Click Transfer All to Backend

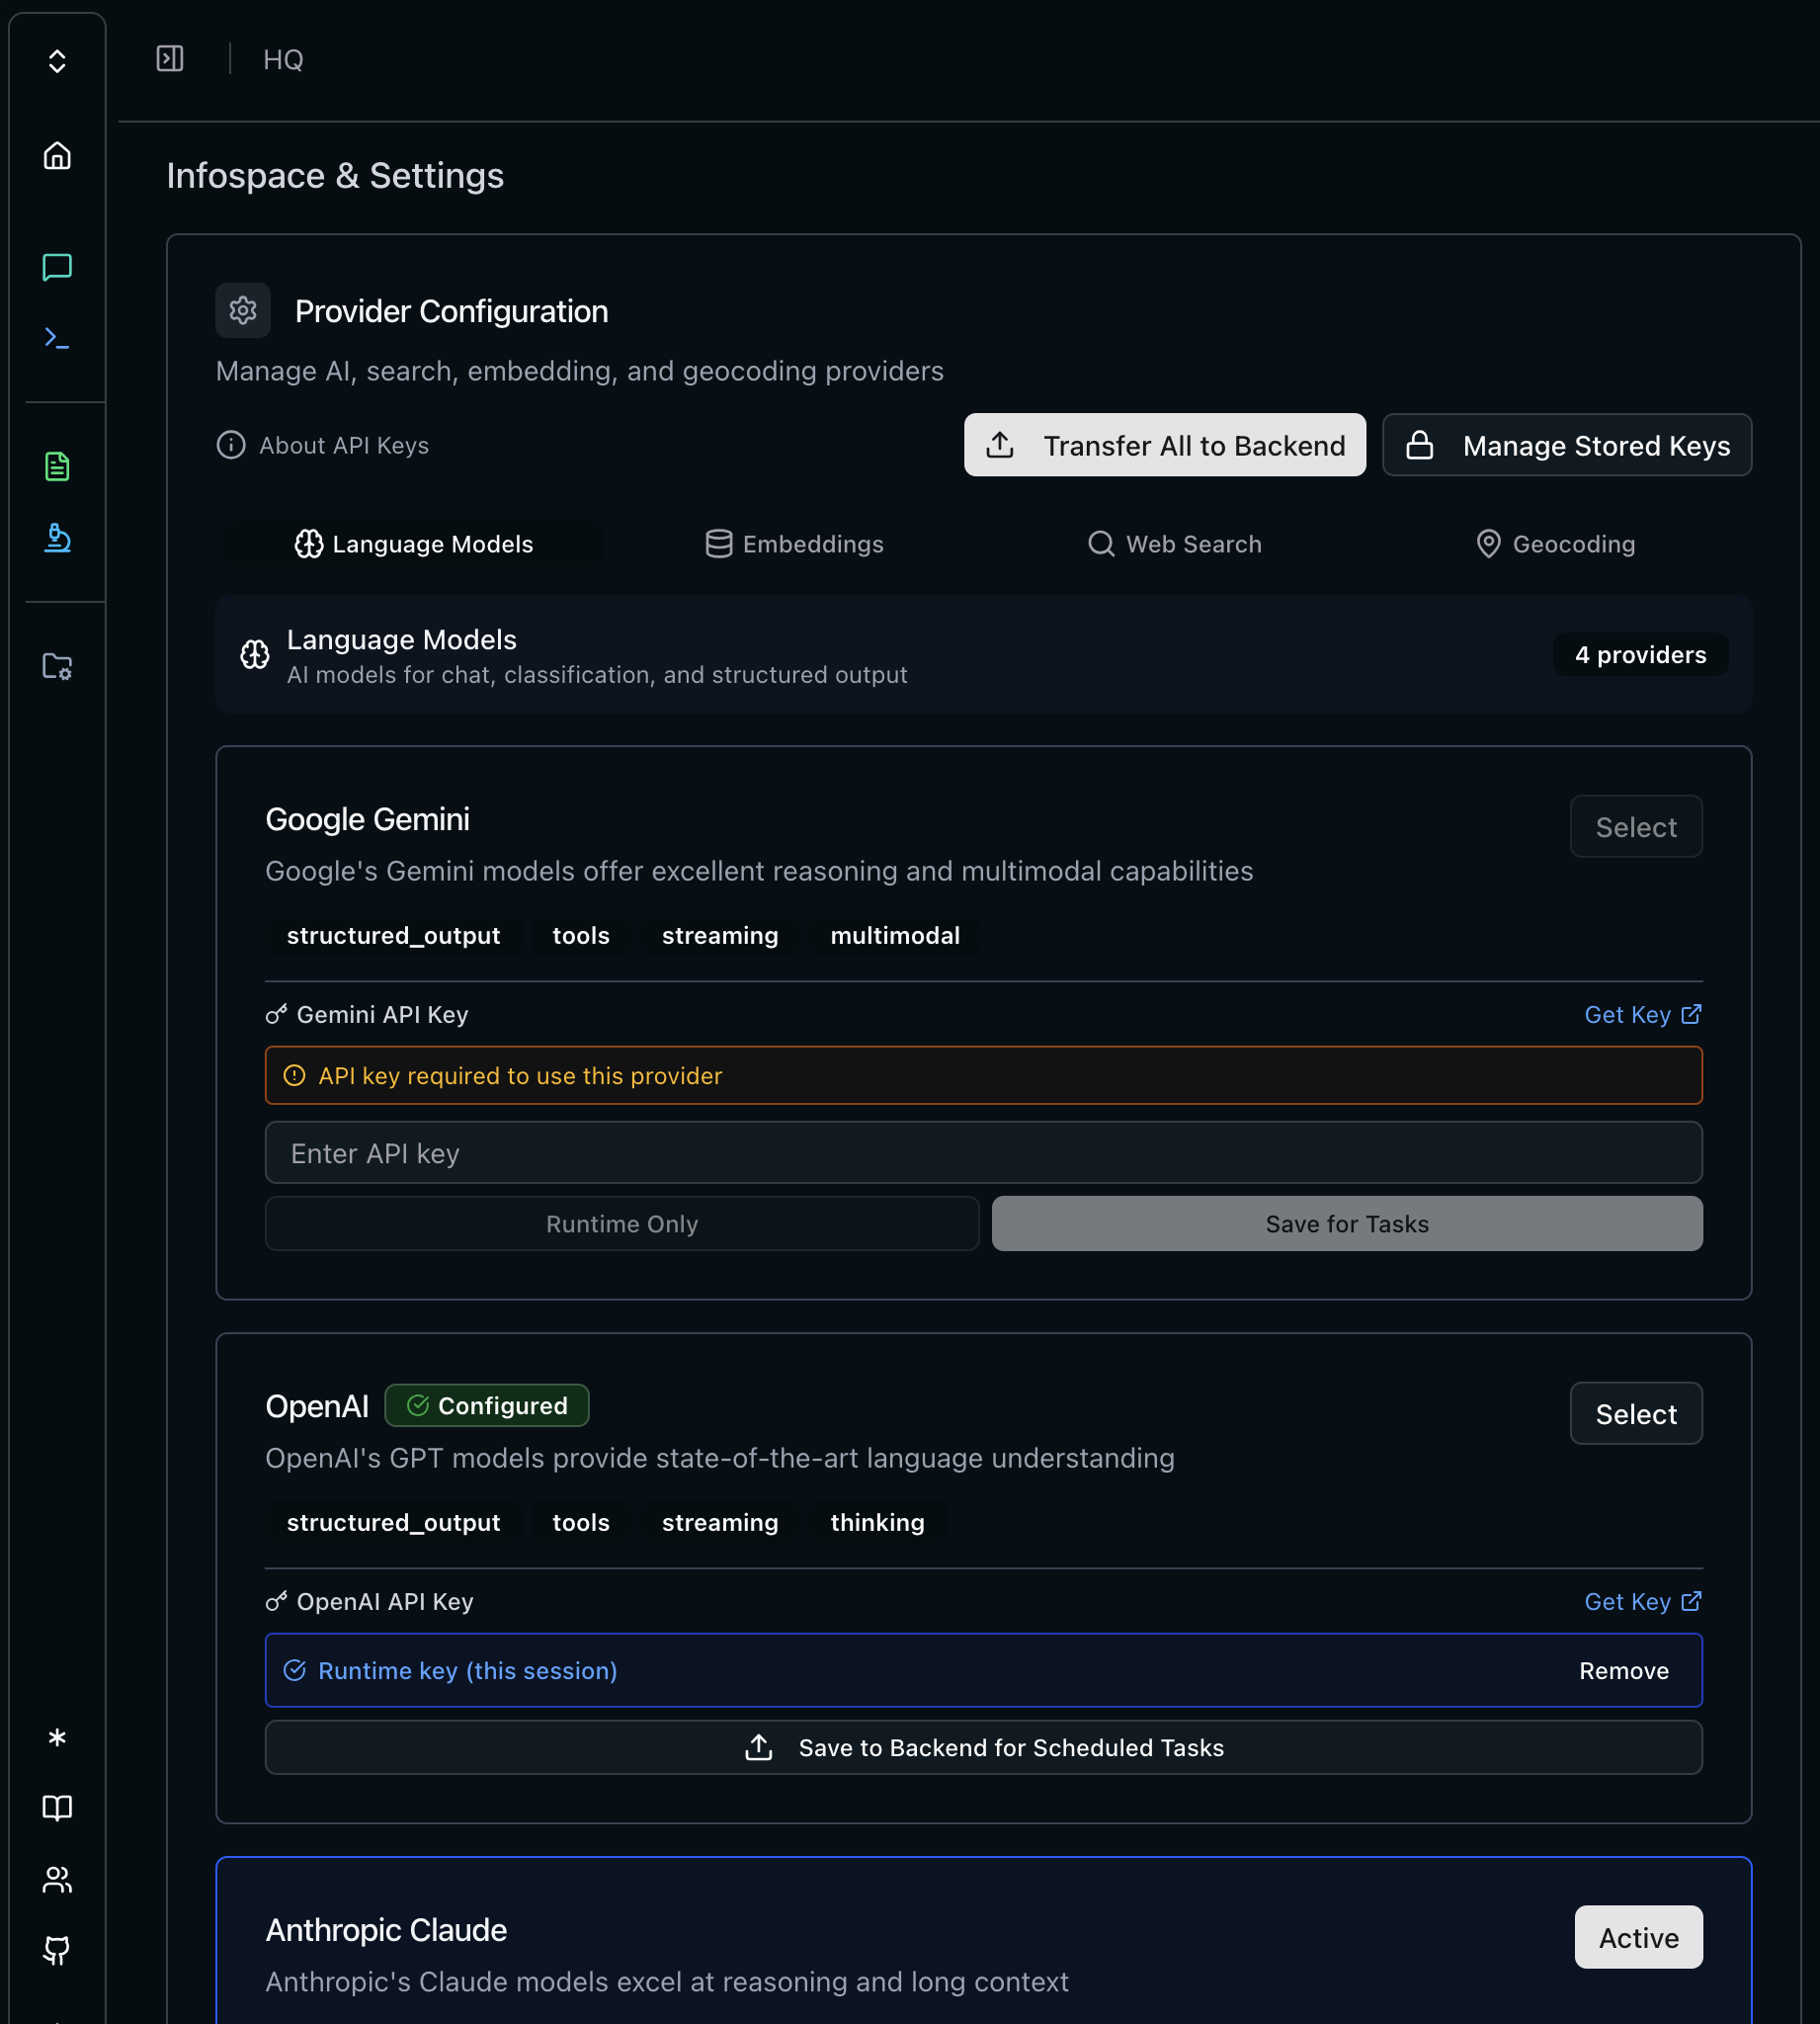pyautogui.click(x=1164, y=445)
